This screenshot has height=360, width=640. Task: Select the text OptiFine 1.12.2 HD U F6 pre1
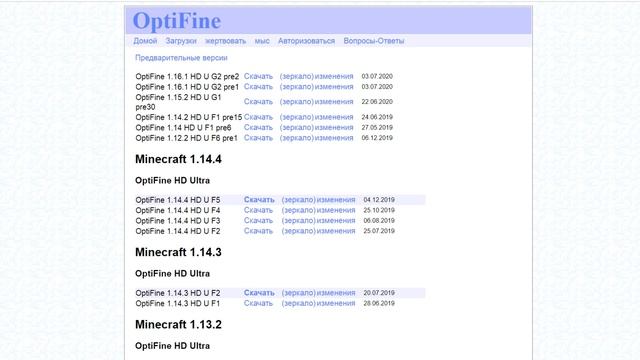click(187, 138)
